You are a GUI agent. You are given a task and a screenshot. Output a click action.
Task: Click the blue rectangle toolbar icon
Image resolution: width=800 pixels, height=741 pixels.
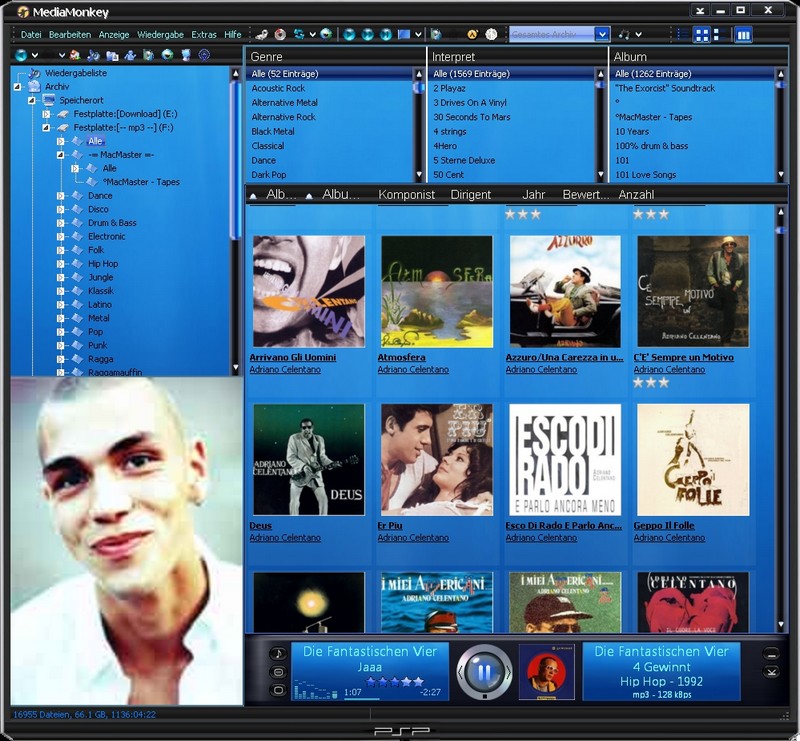coord(404,34)
